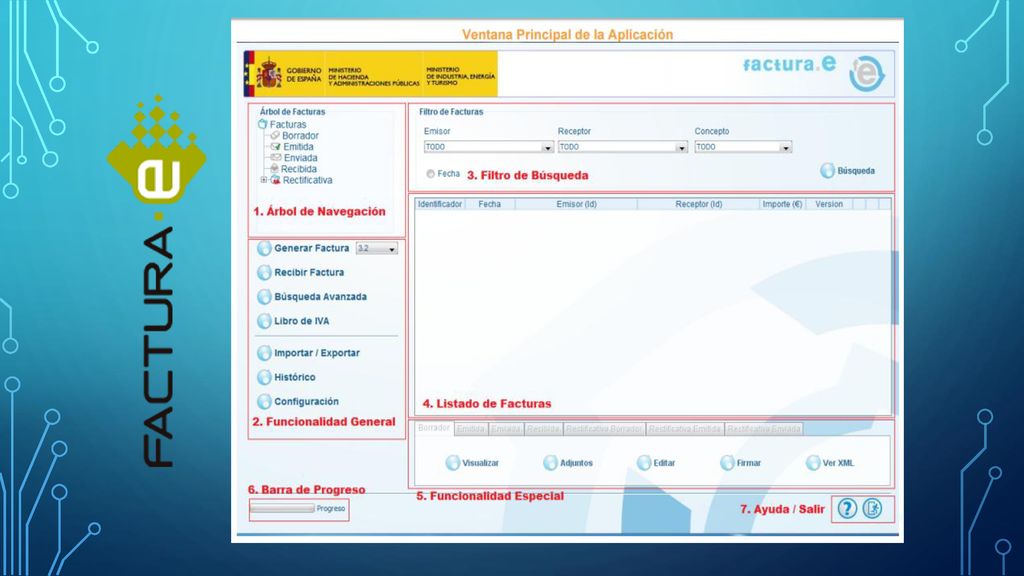Select Emitida in the invoice tree
1024x576 pixels.
click(x=298, y=147)
